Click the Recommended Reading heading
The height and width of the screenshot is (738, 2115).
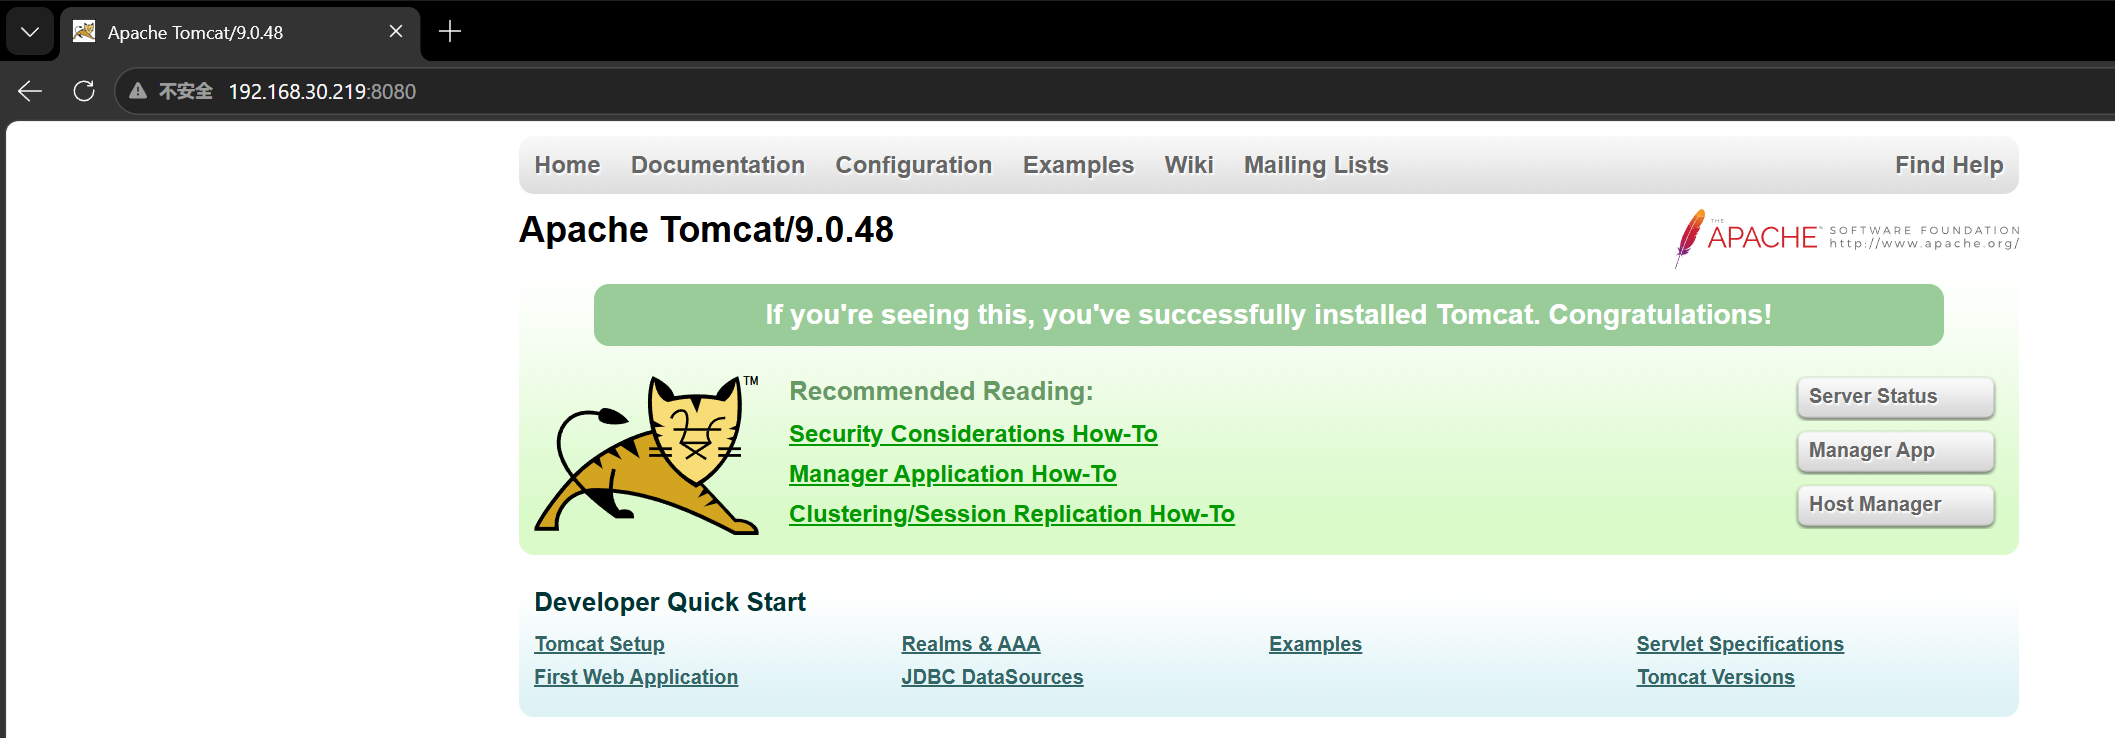click(x=941, y=391)
